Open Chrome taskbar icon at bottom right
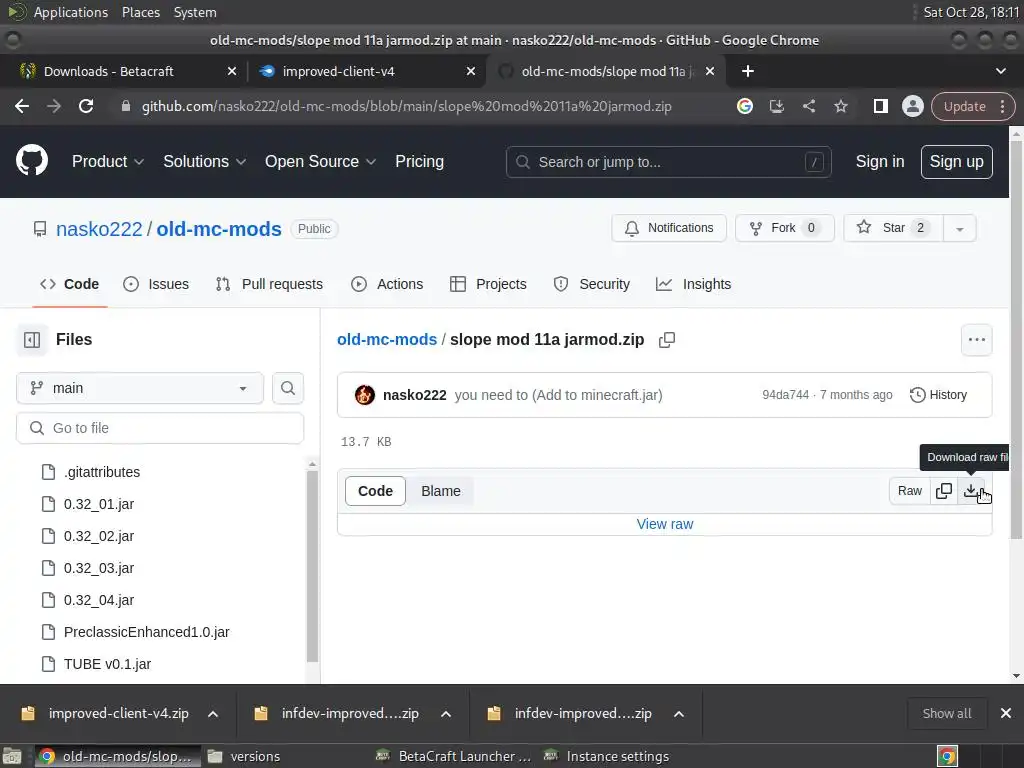 tap(947, 756)
